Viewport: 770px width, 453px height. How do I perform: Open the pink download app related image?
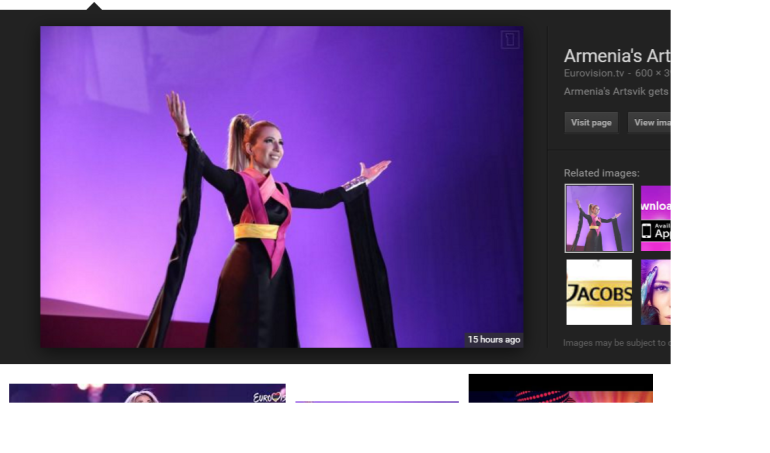[x=656, y=219]
